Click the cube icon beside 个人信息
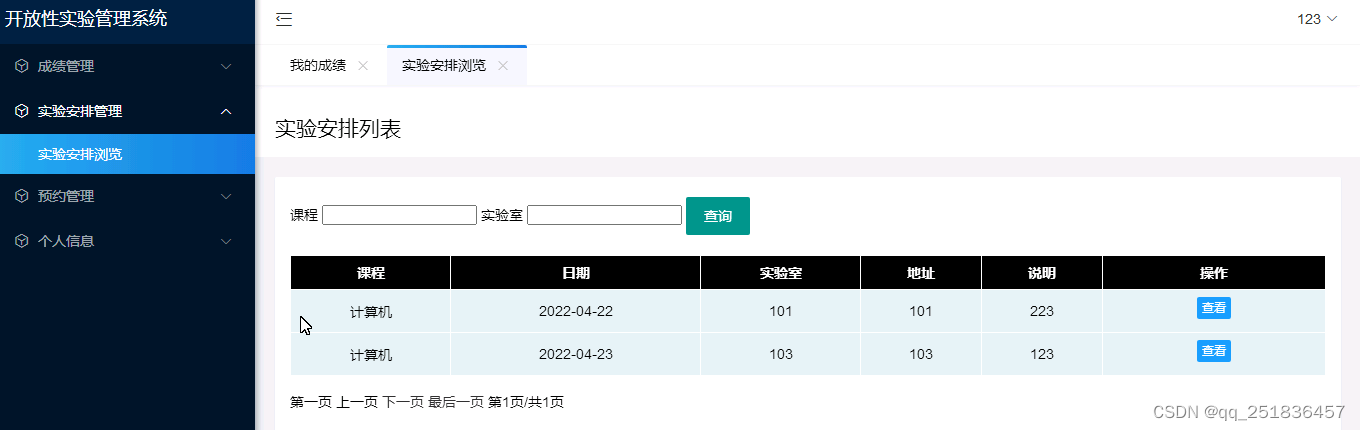Screen dimensions: 1360x430 click(22, 241)
